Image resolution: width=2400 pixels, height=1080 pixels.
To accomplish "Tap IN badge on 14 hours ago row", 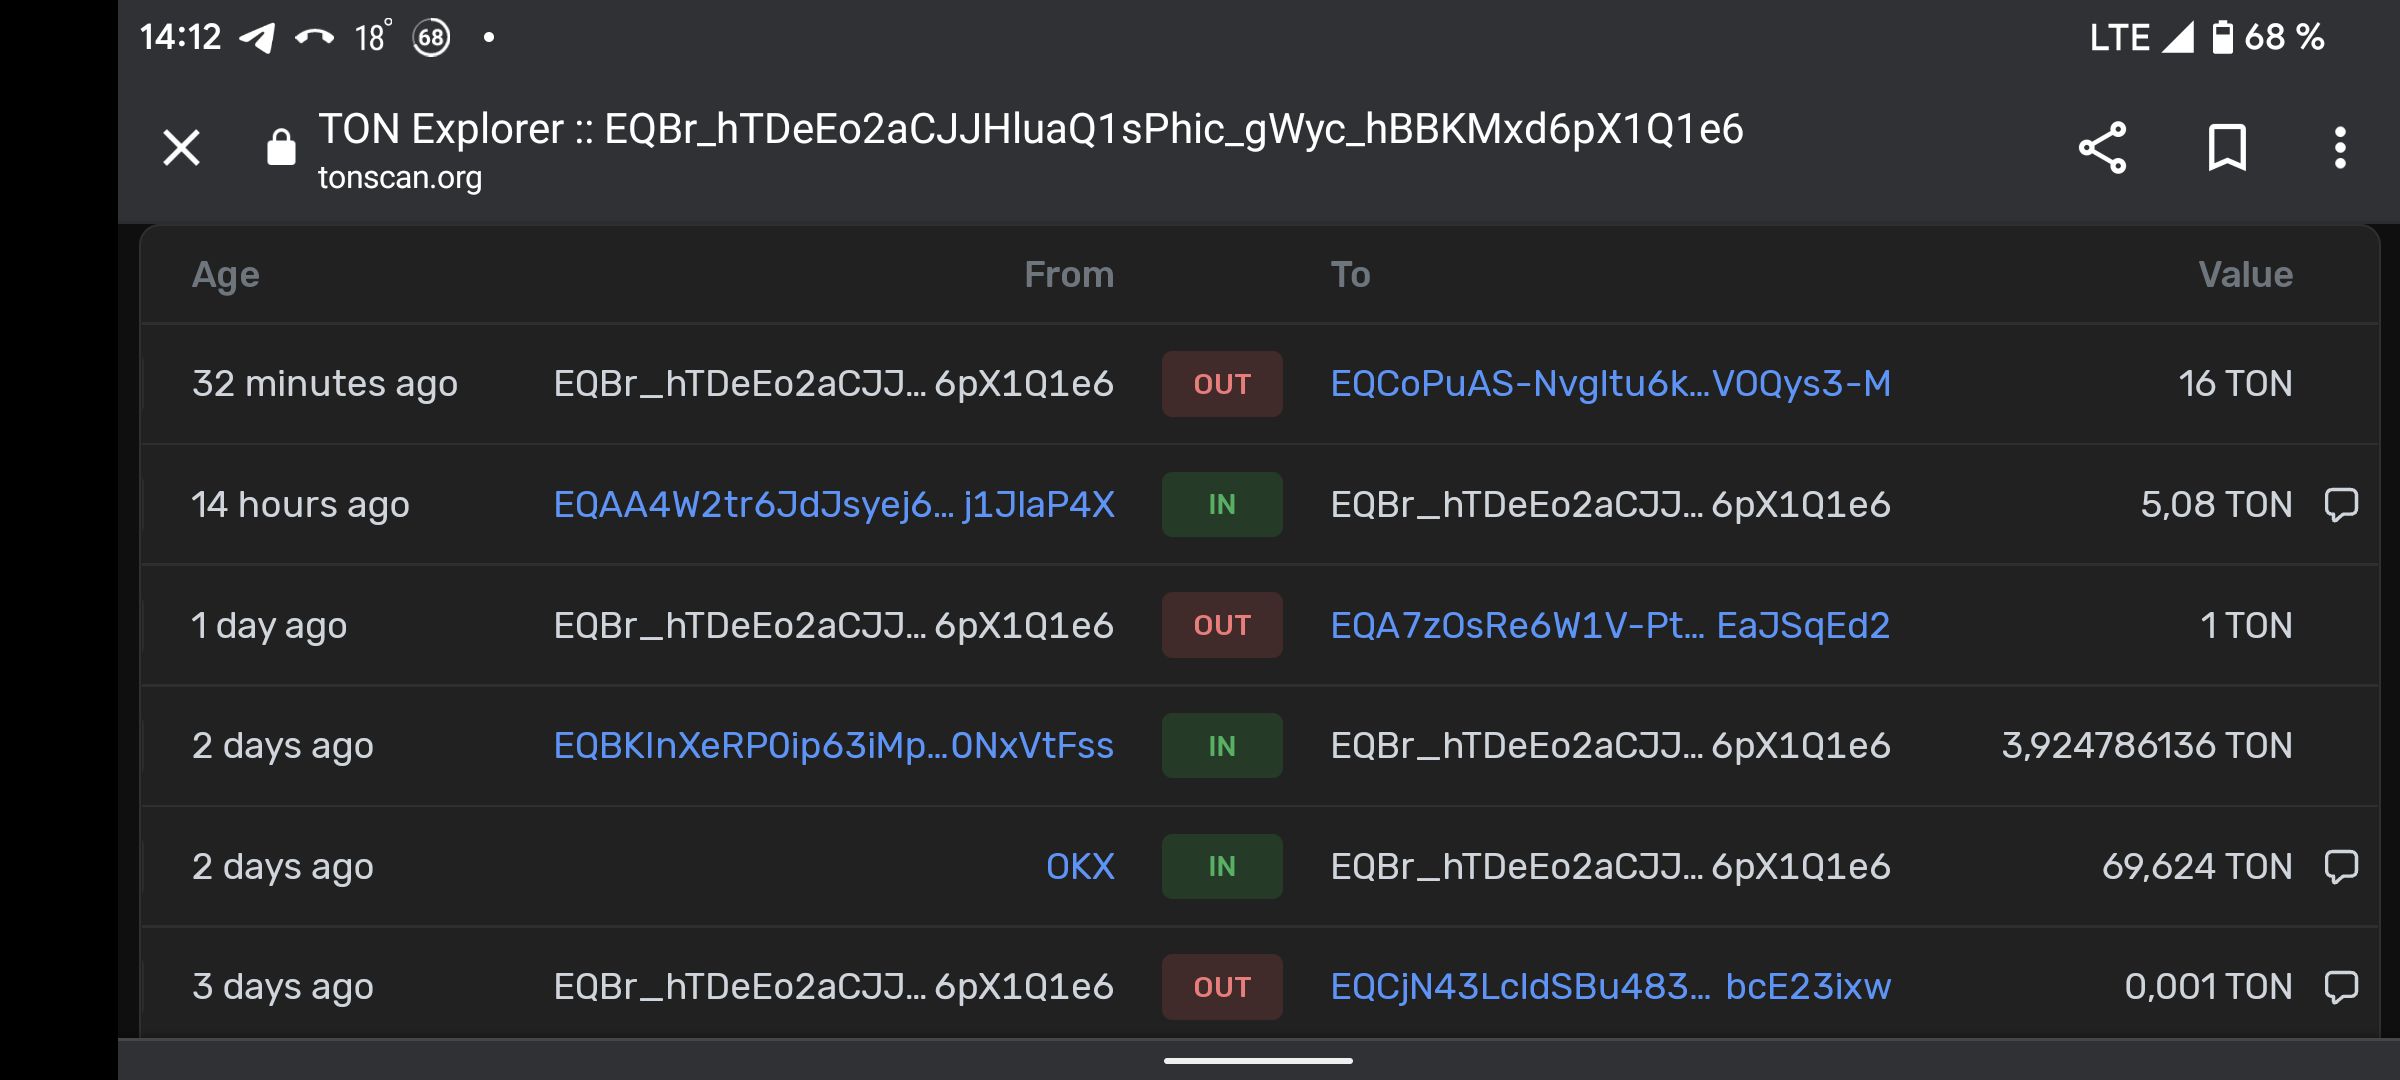I will 1221,504.
